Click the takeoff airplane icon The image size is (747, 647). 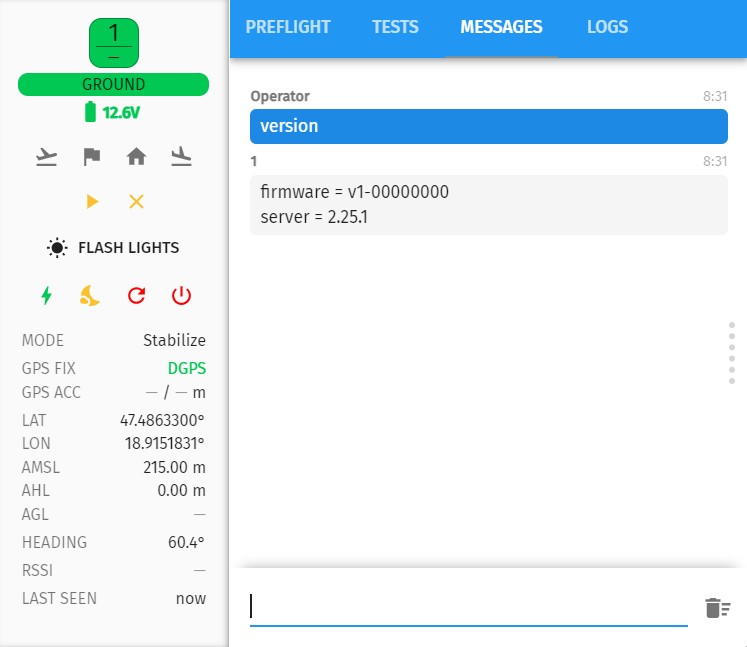click(x=46, y=157)
